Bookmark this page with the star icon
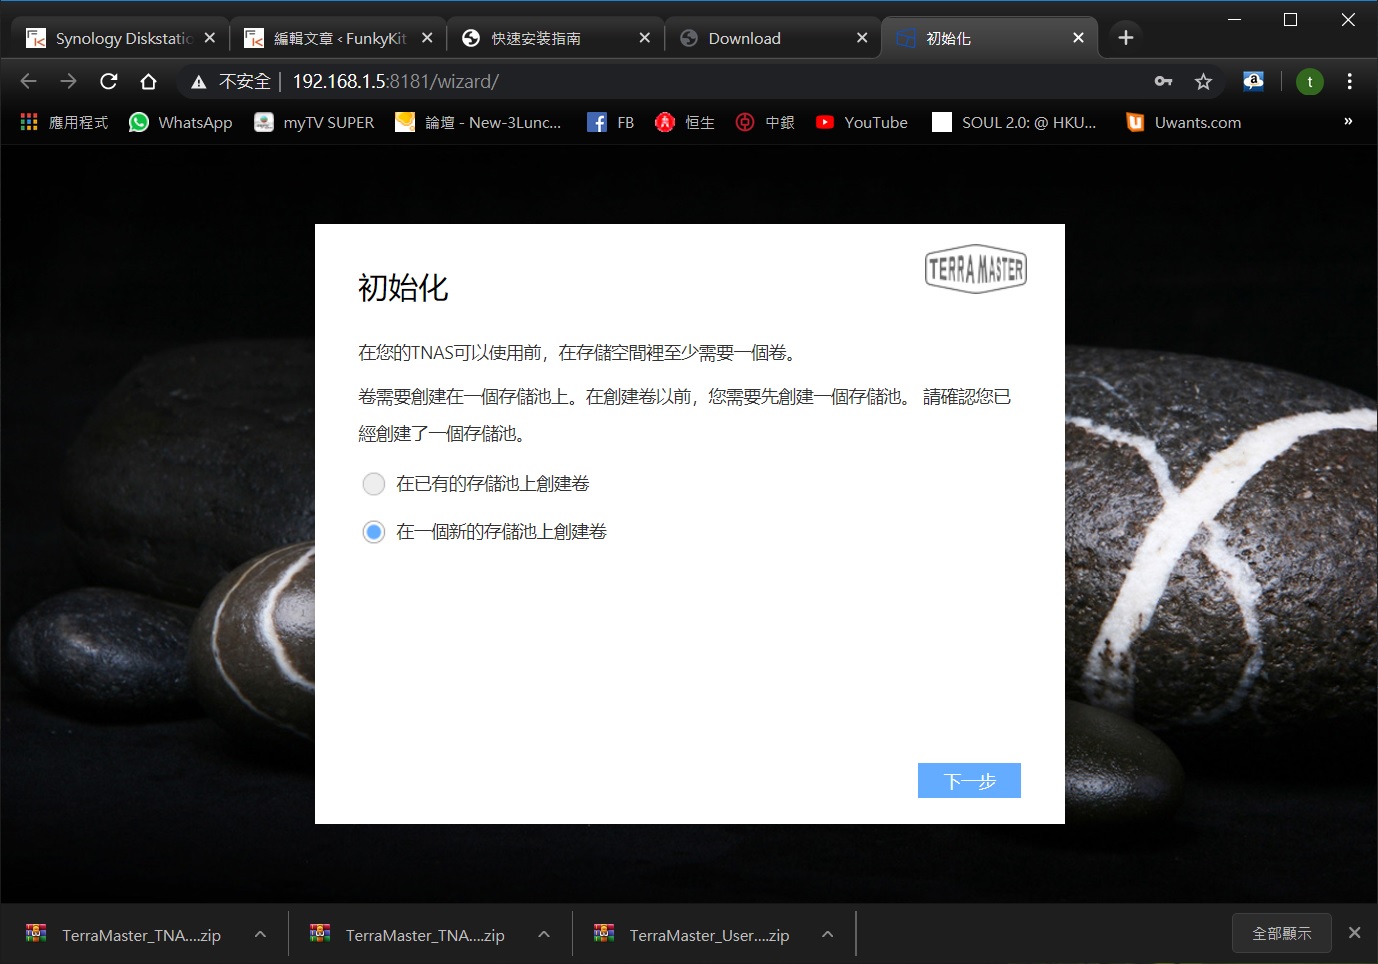This screenshot has width=1378, height=964. click(1203, 82)
